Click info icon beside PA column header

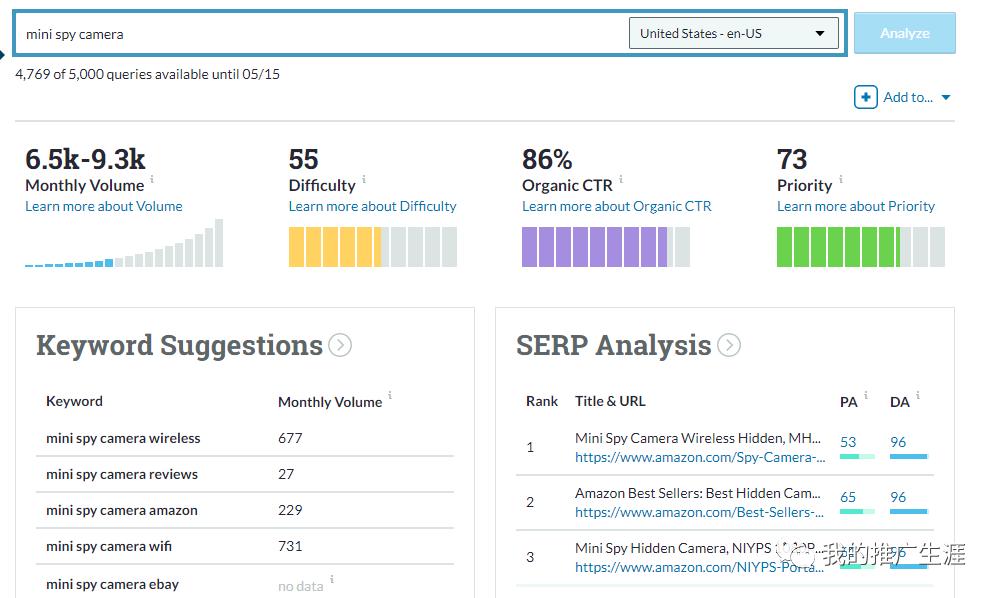click(x=866, y=396)
